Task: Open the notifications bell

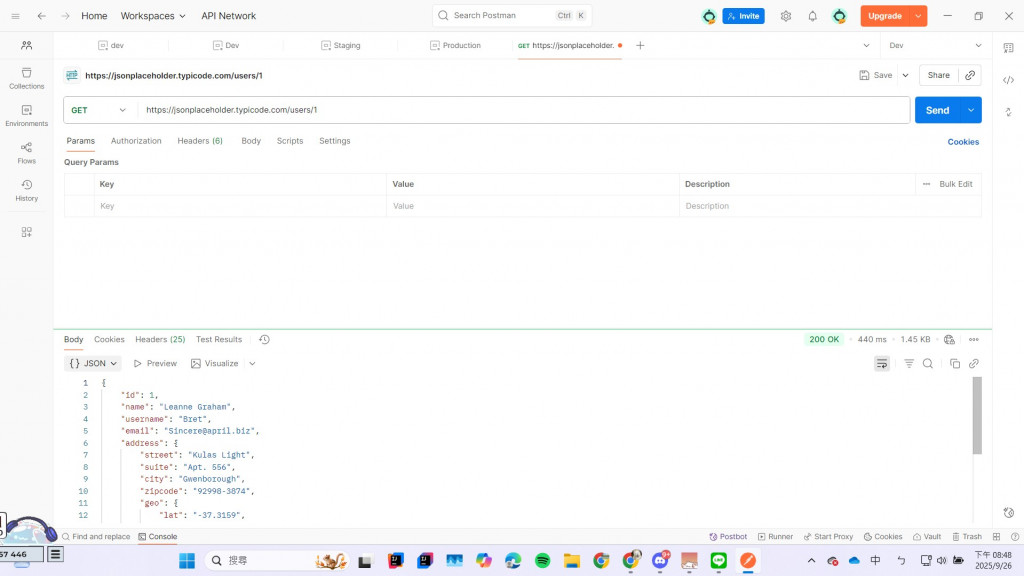Action: [x=812, y=16]
